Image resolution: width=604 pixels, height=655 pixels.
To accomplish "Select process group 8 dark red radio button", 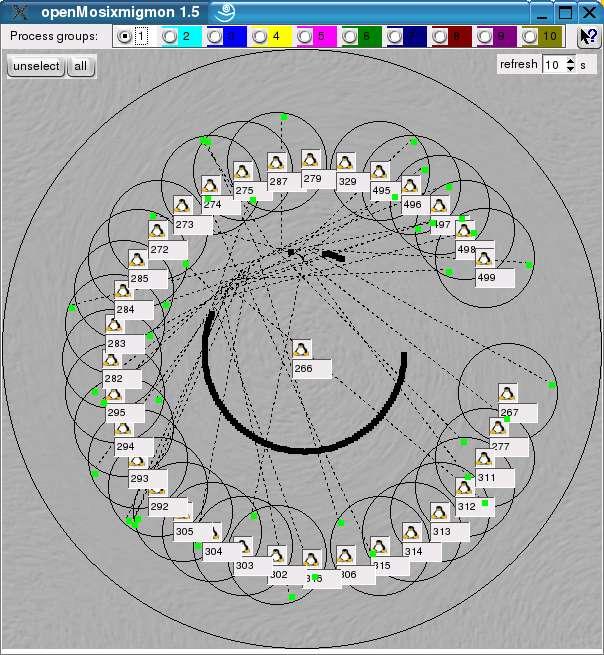I will tap(439, 36).
